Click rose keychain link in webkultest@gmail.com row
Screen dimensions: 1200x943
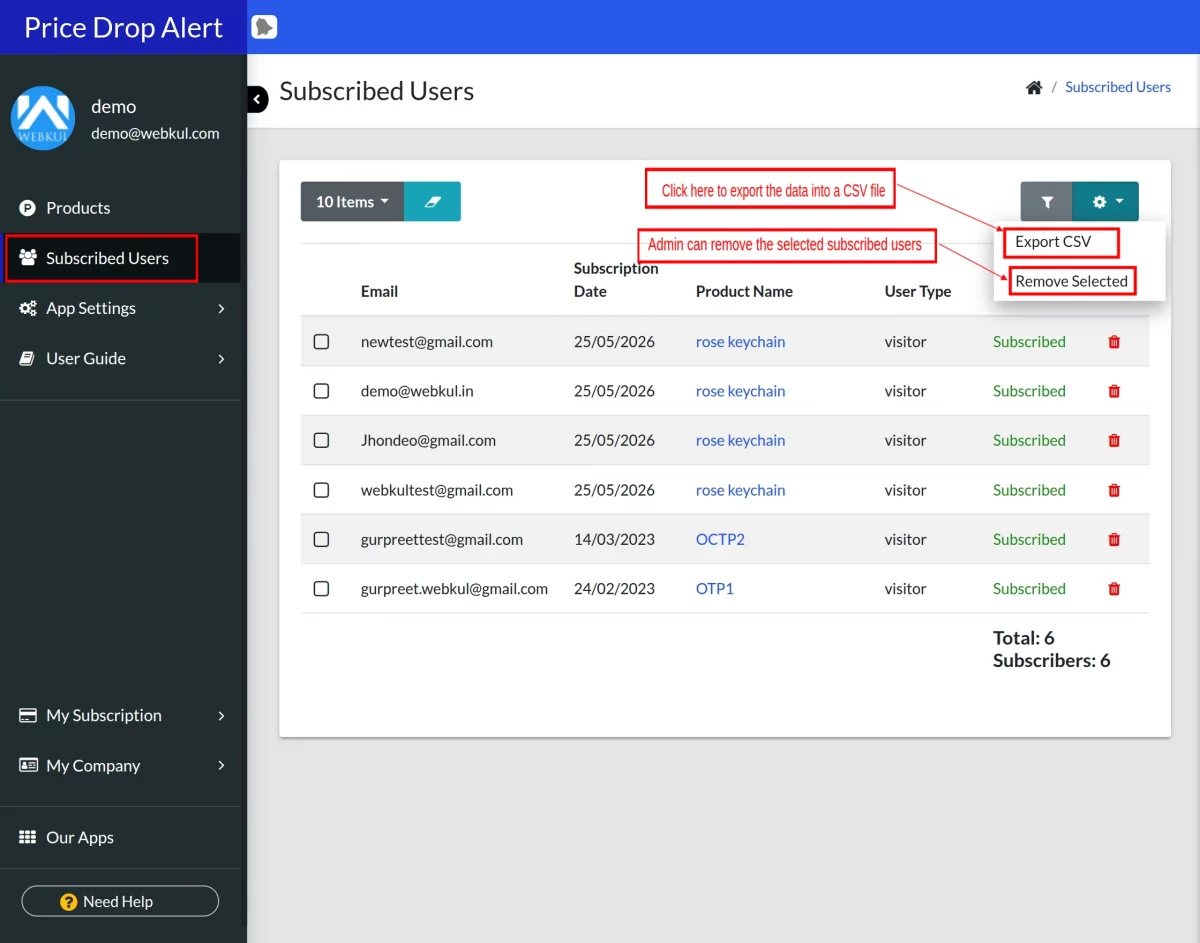(740, 490)
